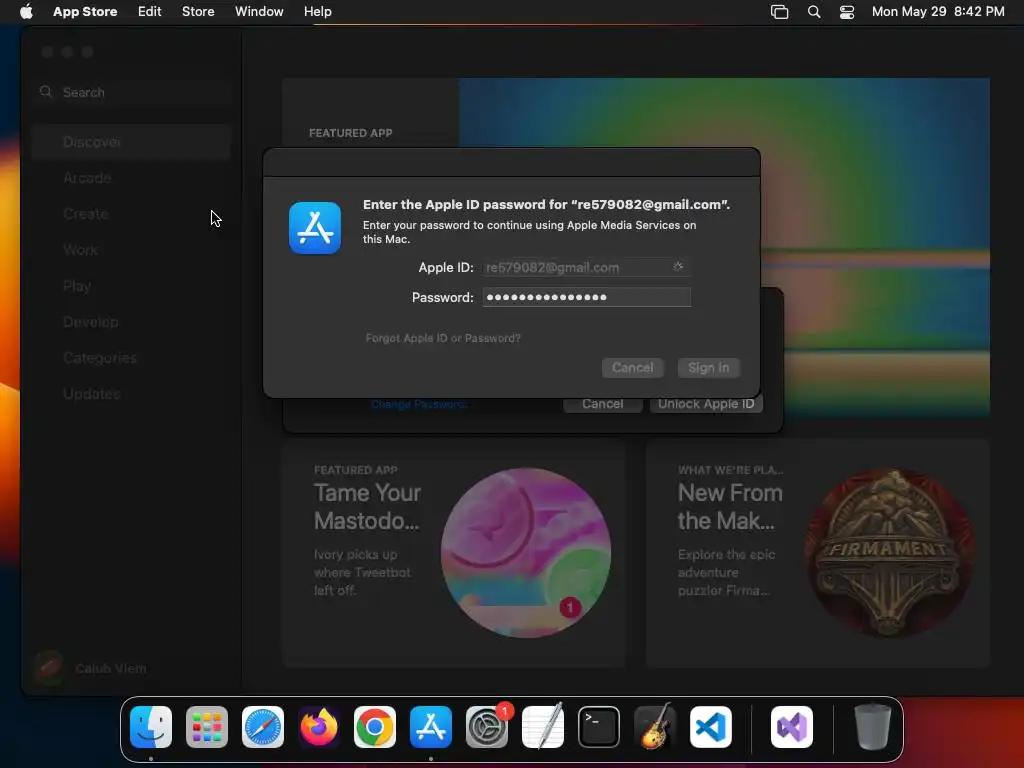The width and height of the screenshot is (1024, 768).
Task: Select Work in the sidebar
Action: (x=131, y=249)
